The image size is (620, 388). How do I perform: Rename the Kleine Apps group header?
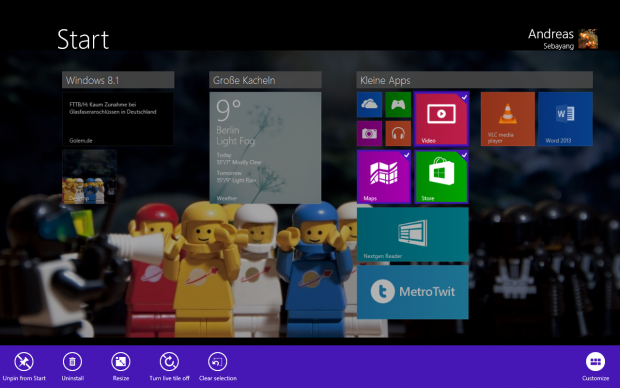pyautogui.click(x=474, y=80)
